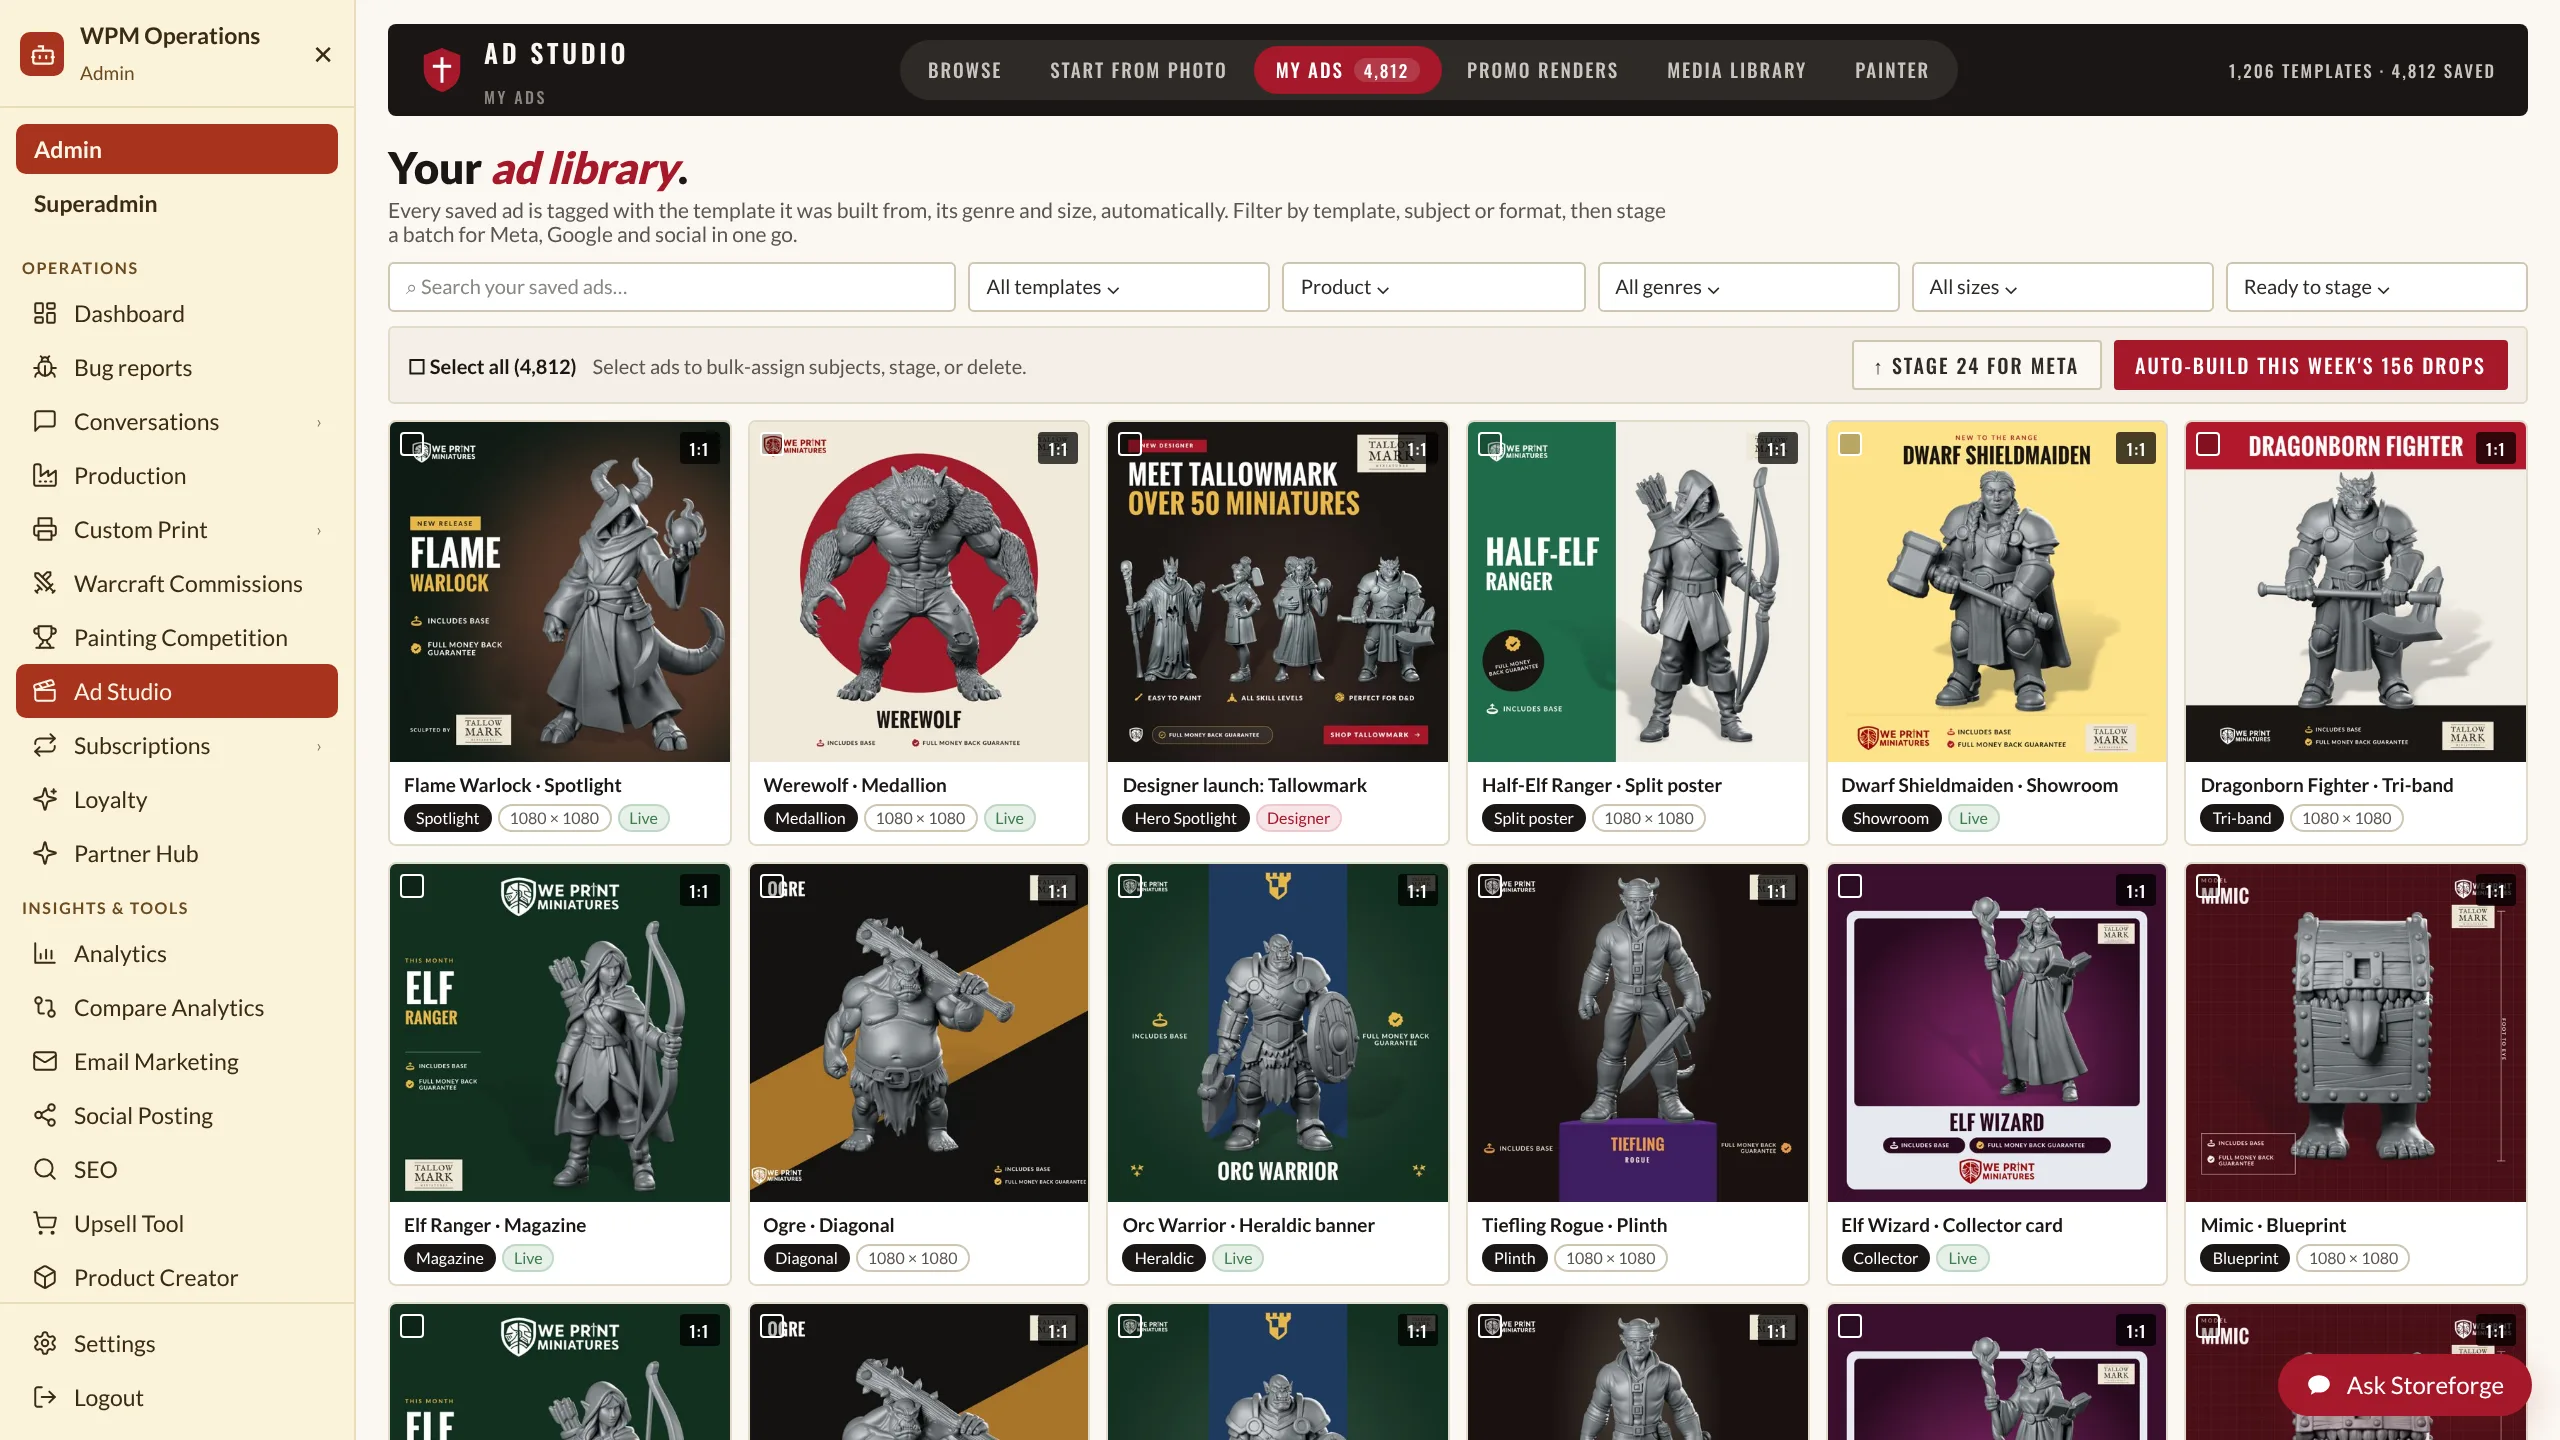
Task: Open the Media Library tab
Action: [1736, 70]
